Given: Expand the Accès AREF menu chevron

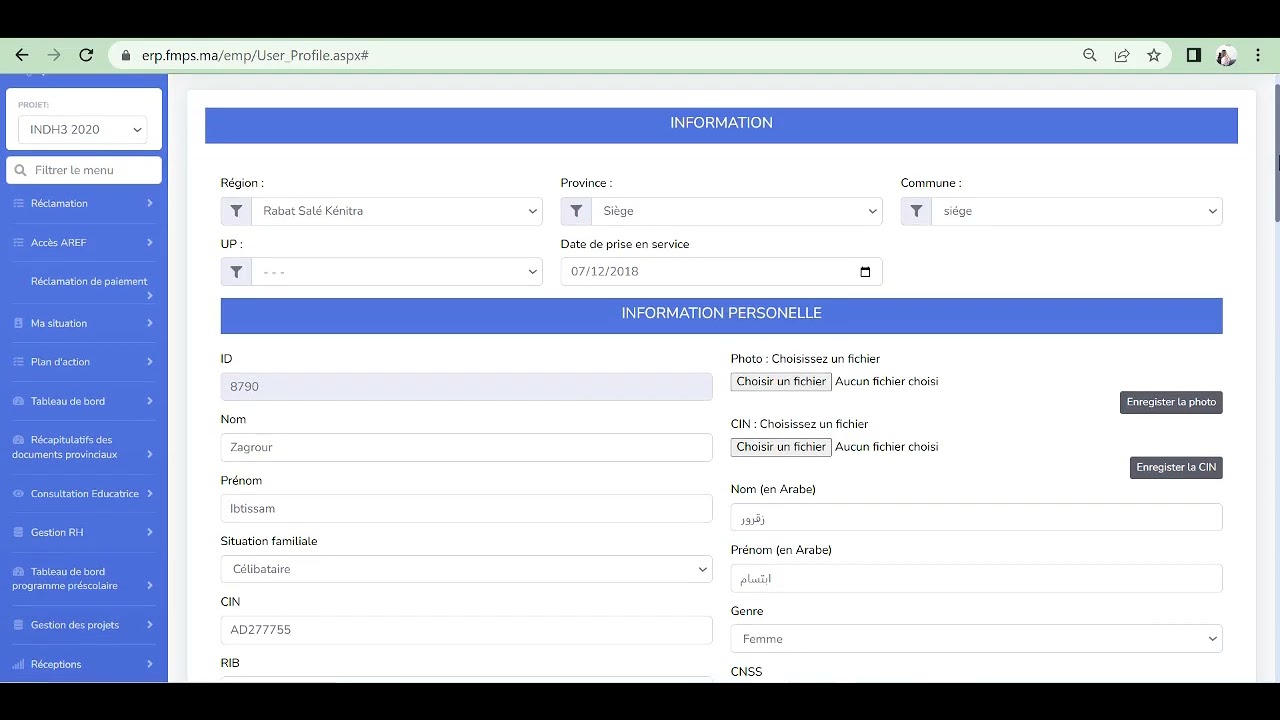Looking at the screenshot, I should pos(150,242).
